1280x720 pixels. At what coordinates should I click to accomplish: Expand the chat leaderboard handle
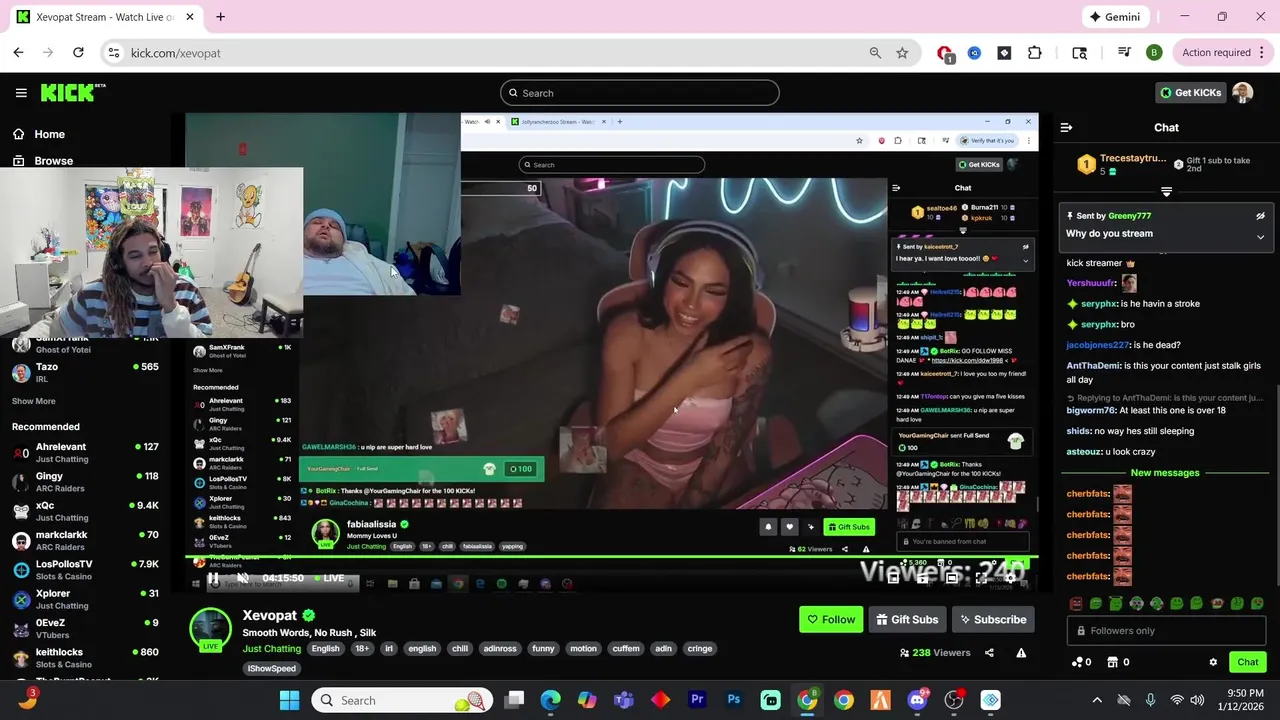(1166, 191)
